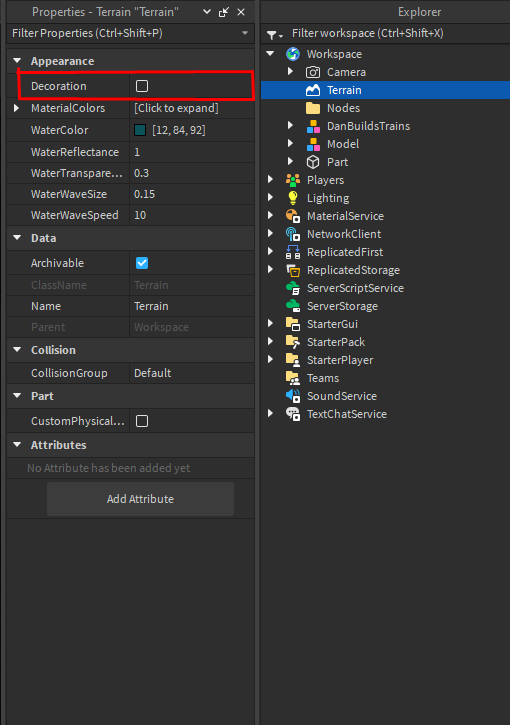Expand the MaterialColors property

[x=17, y=108]
